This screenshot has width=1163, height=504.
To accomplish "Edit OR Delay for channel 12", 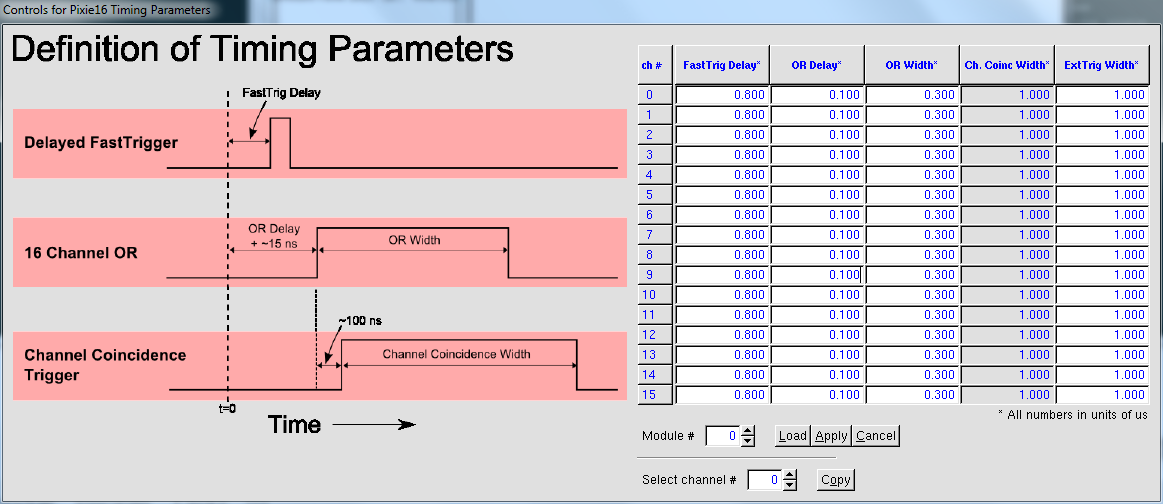I will (x=817, y=335).
